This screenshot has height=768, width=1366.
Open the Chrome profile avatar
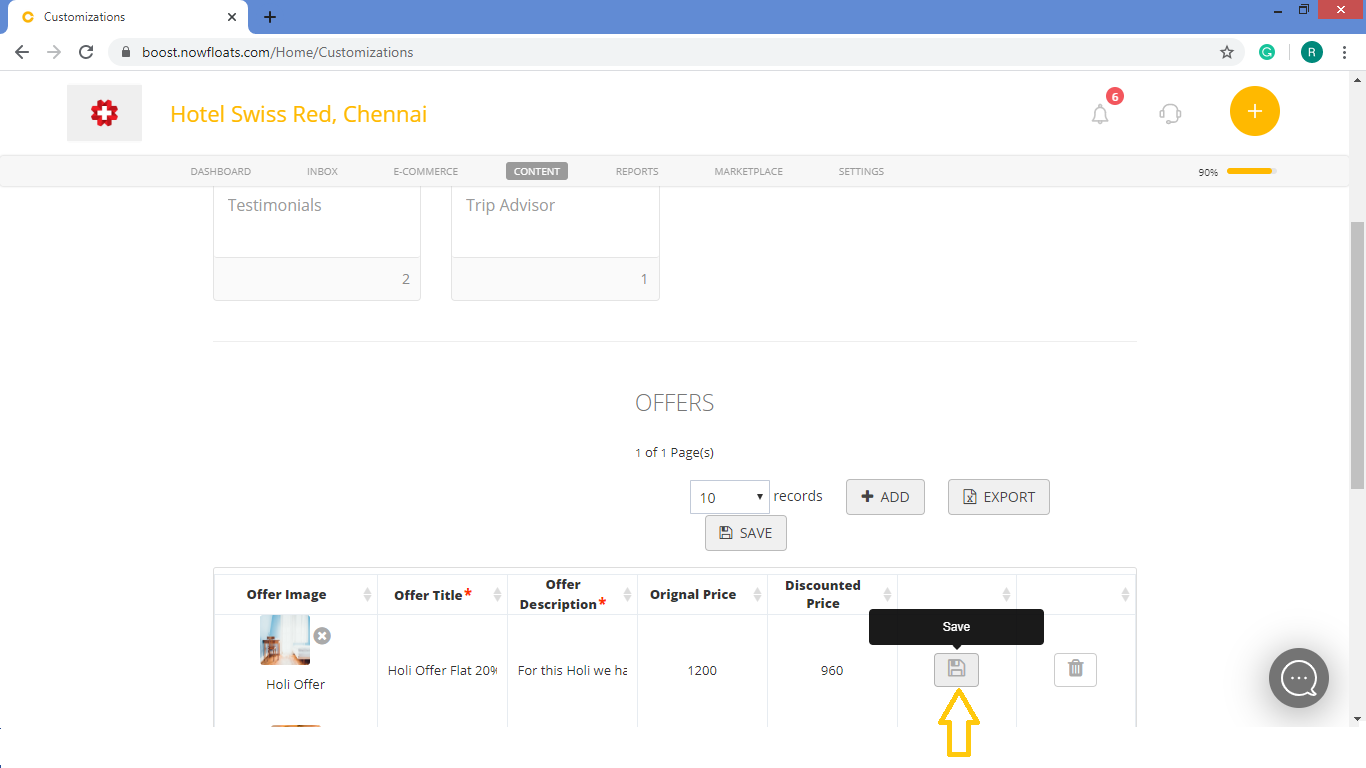coord(1311,52)
